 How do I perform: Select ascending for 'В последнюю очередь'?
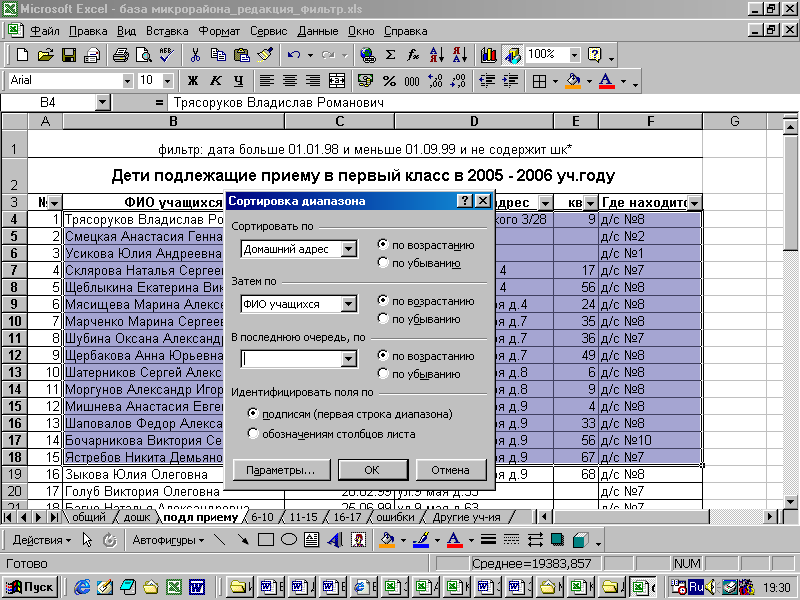(x=383, y=355)
